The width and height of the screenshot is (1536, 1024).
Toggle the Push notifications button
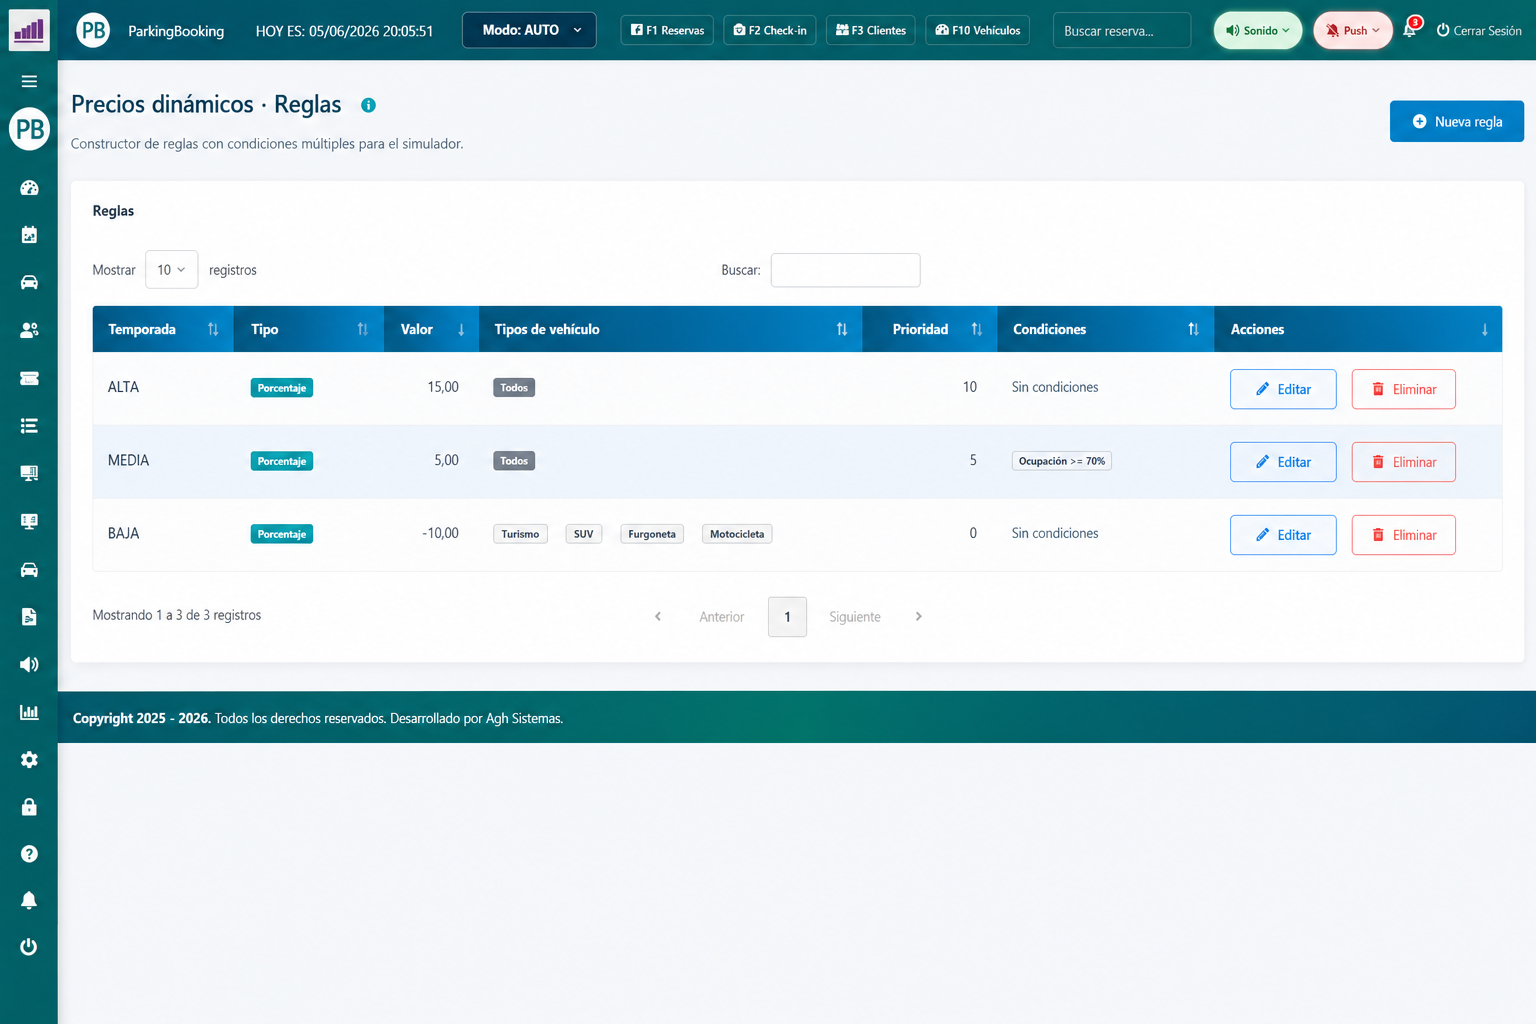(x=1352, y=30)
